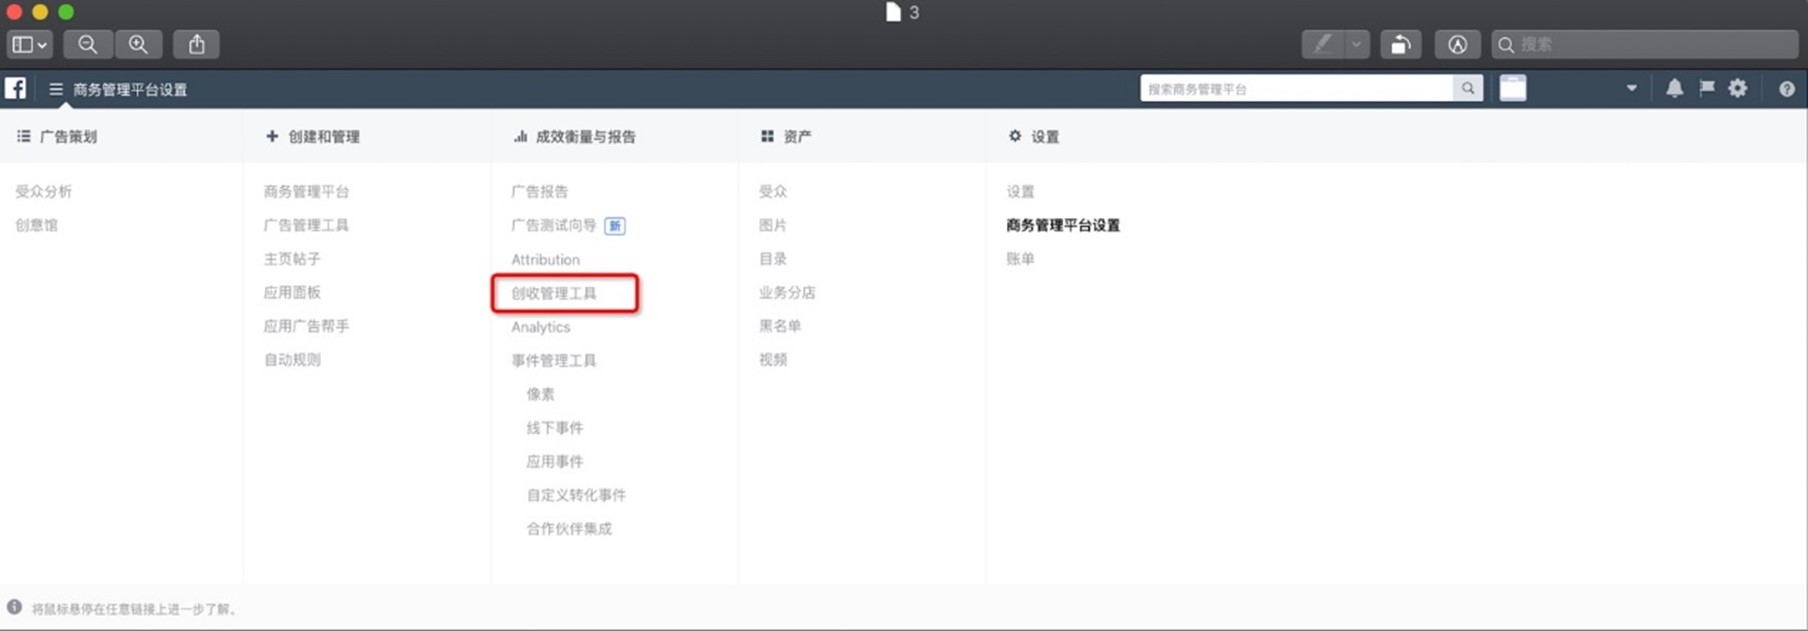Open 商务管理平台 under 创建和管理
This screenshot has width=1808, height=631.
click(306, 191)
